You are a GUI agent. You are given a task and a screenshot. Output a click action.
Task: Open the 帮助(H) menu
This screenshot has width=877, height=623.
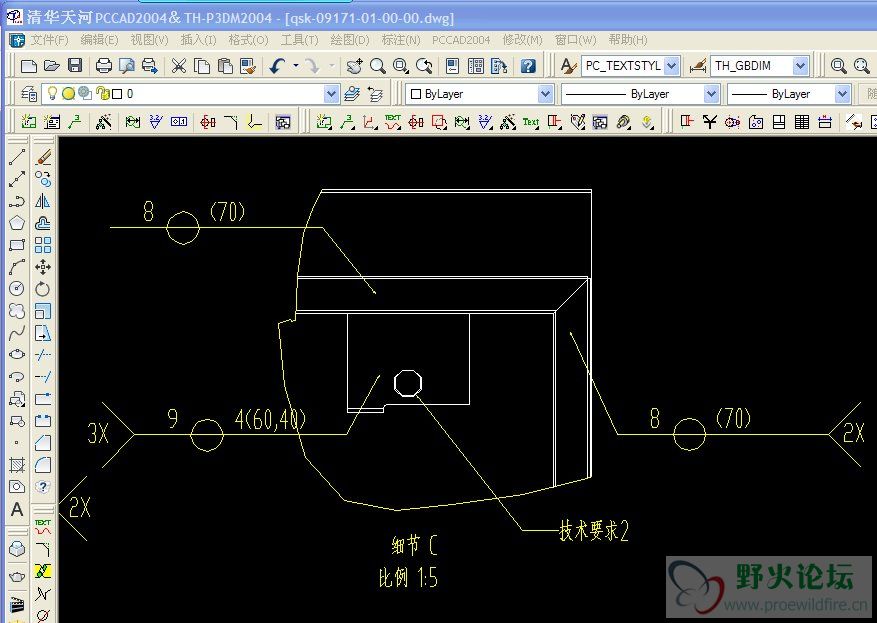point(628,40)
